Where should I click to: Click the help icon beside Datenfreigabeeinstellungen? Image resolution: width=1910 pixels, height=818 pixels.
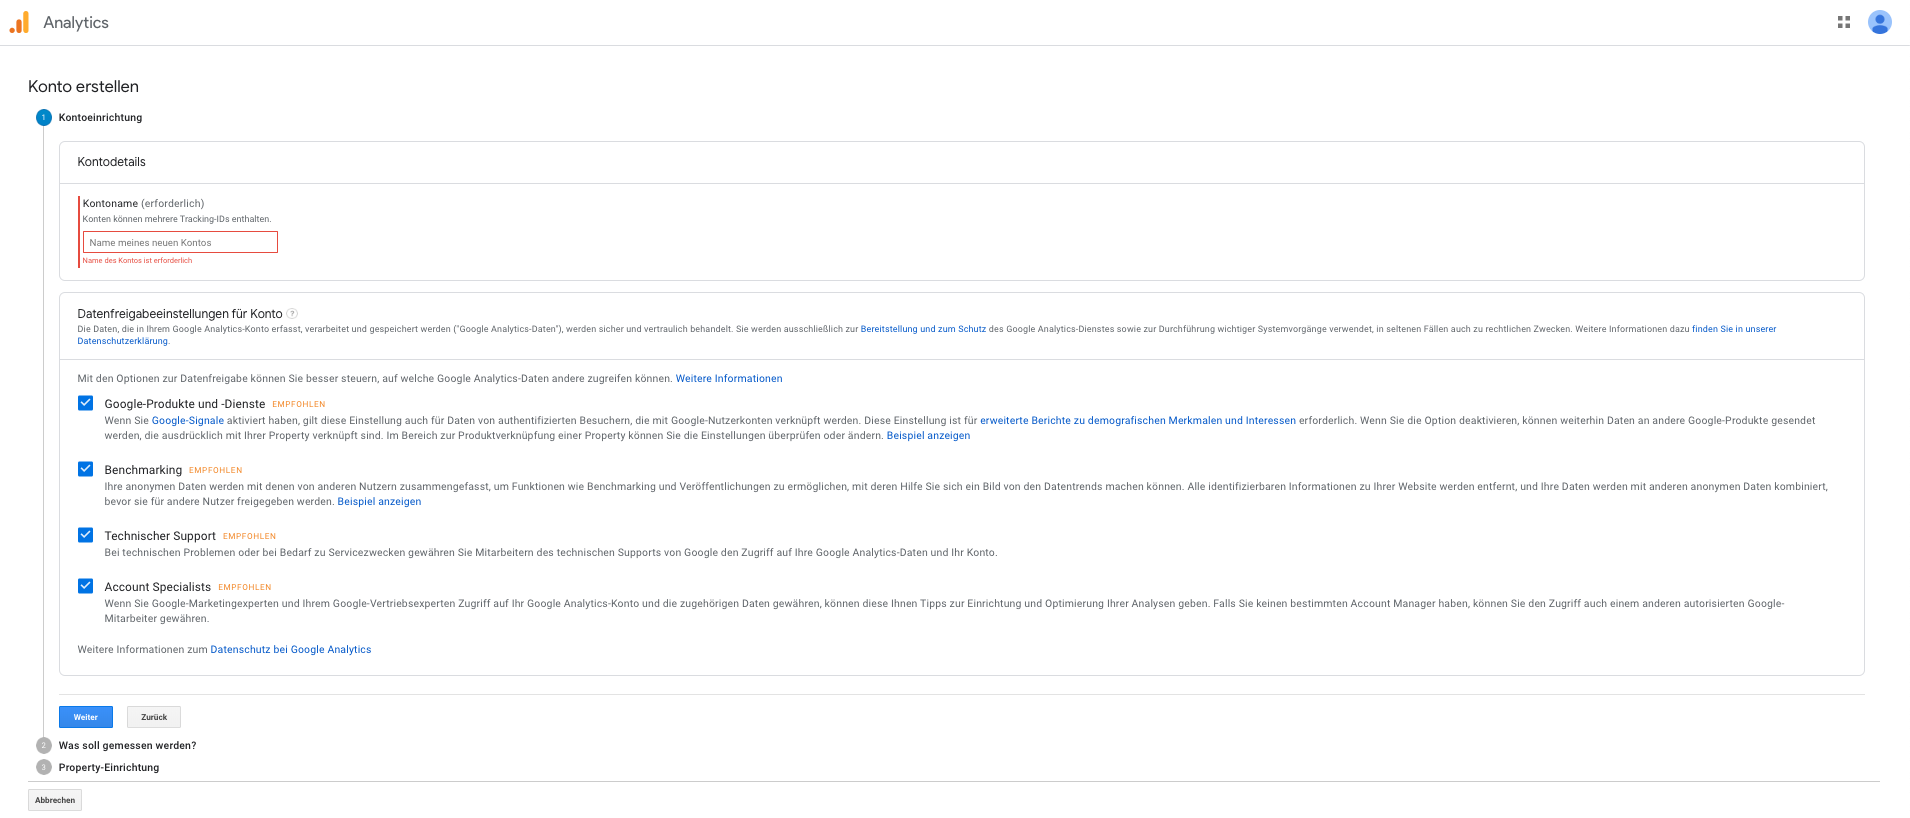click(292, 314)
